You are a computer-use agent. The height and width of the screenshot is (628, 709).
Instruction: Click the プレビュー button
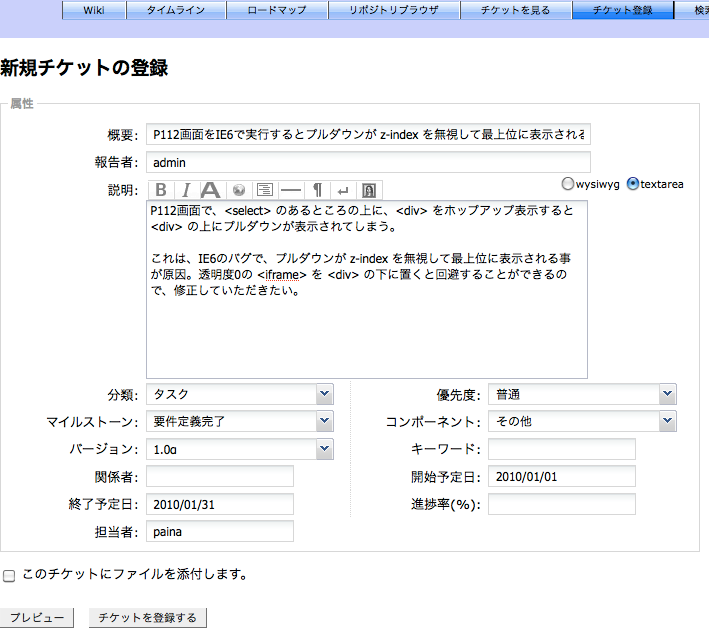pyautogui.click(x=37, y=617)
